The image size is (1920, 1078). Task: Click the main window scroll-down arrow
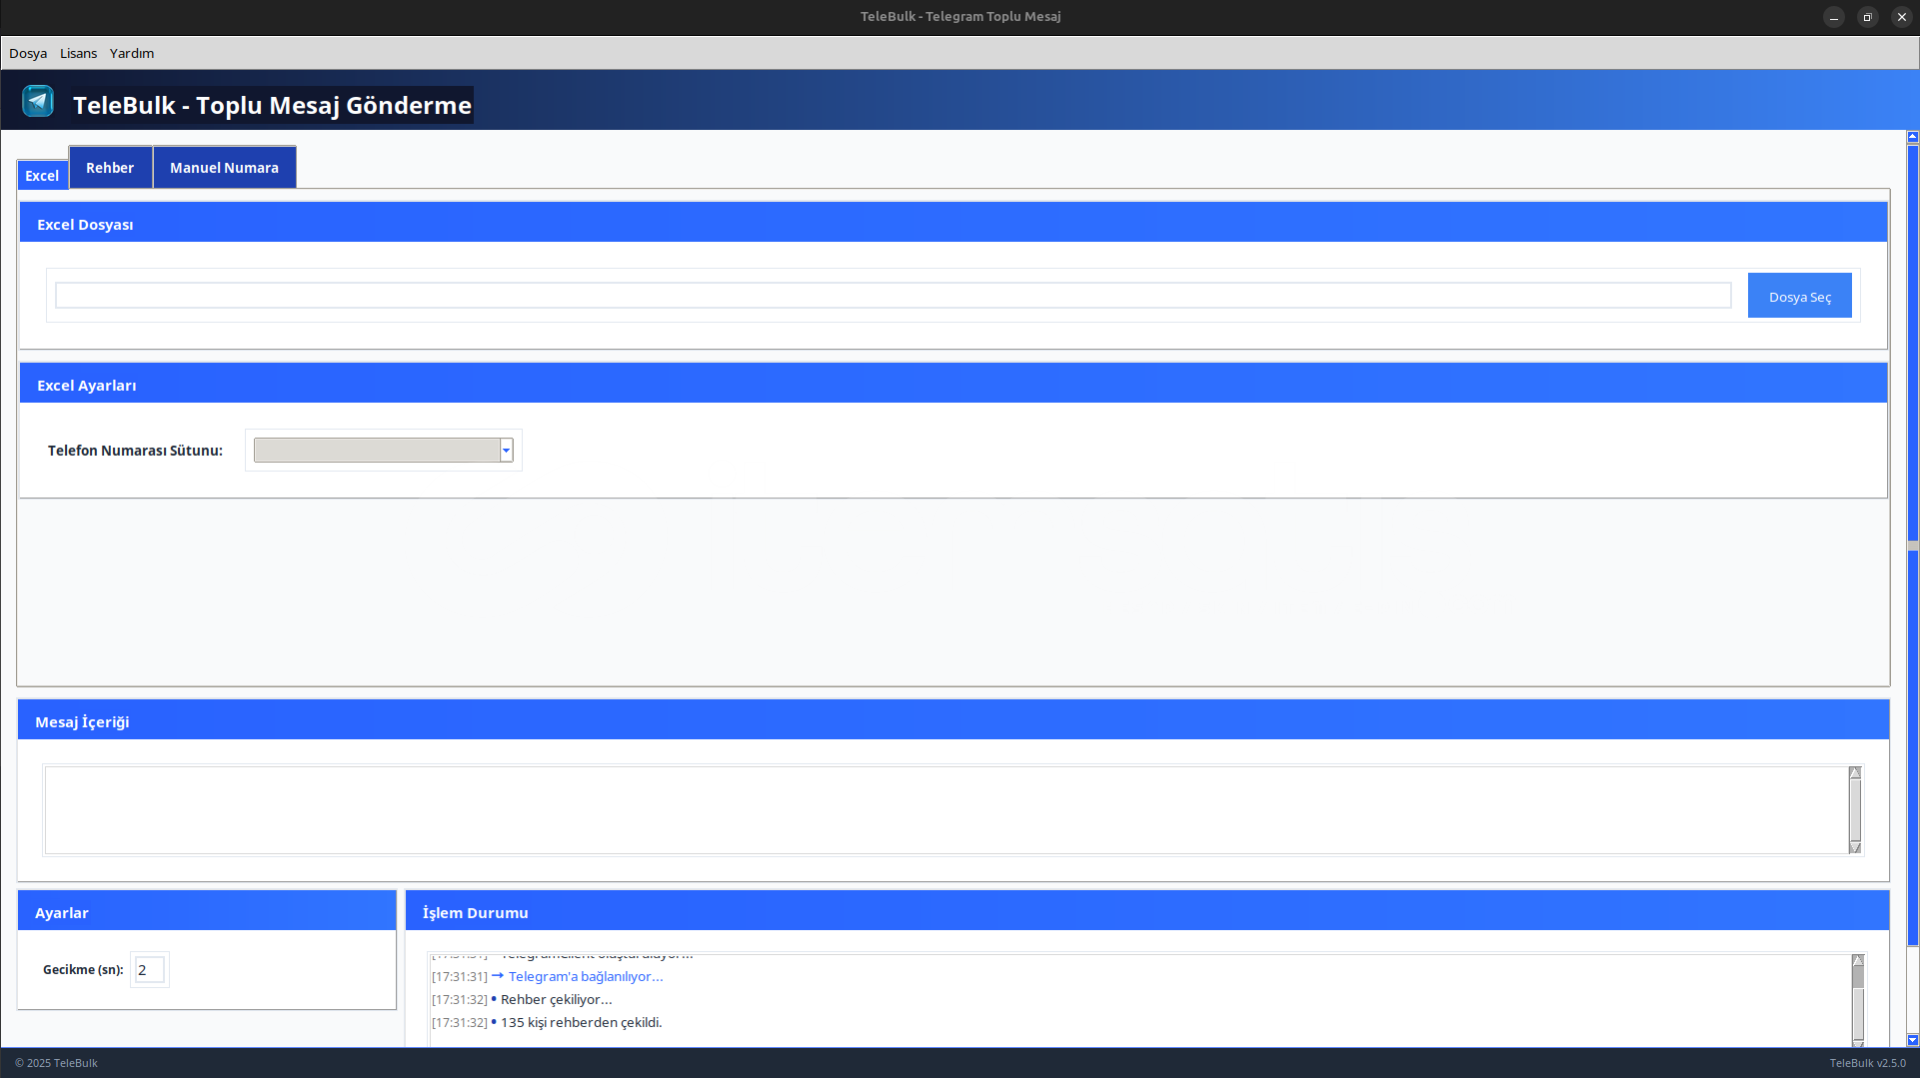pyautogui.click(x=1913, y=1041)
